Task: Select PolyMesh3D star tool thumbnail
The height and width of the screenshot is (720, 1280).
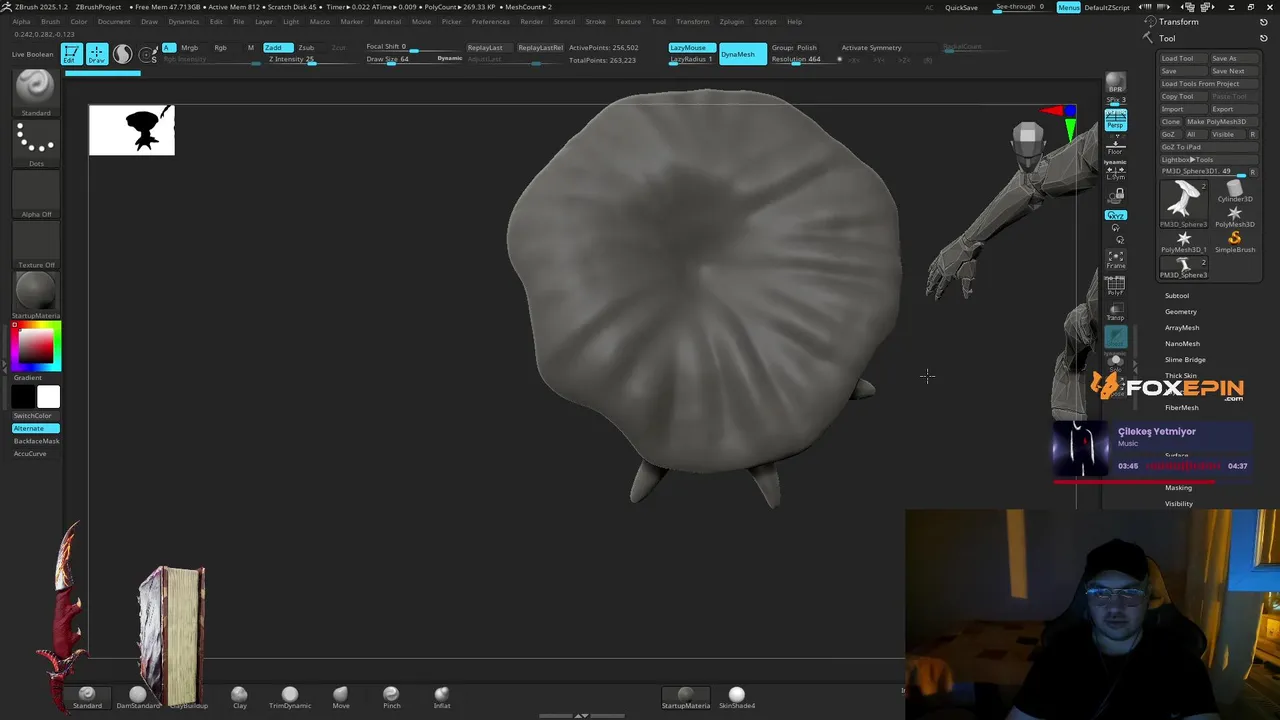Action: coord(1235,217)
